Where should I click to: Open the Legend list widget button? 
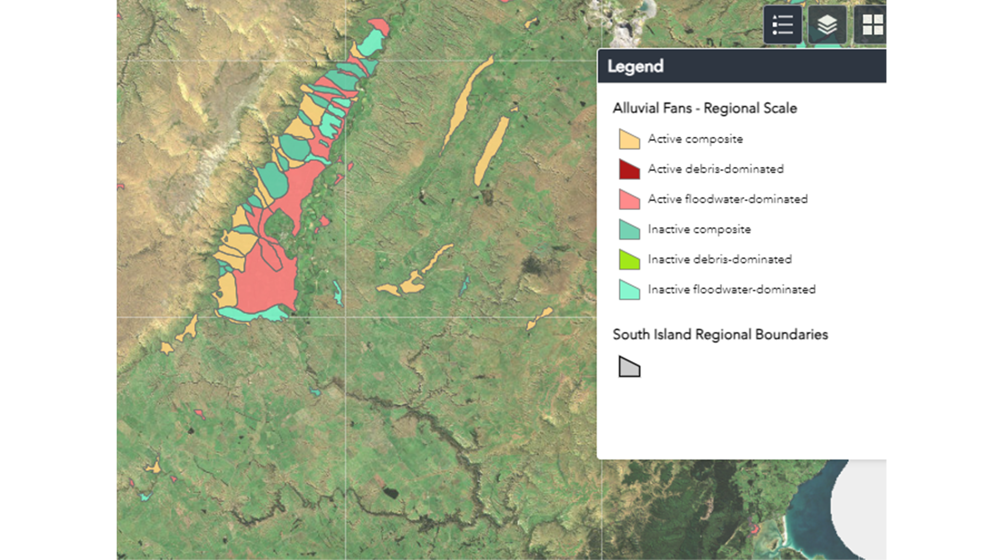tap(783, 25)
